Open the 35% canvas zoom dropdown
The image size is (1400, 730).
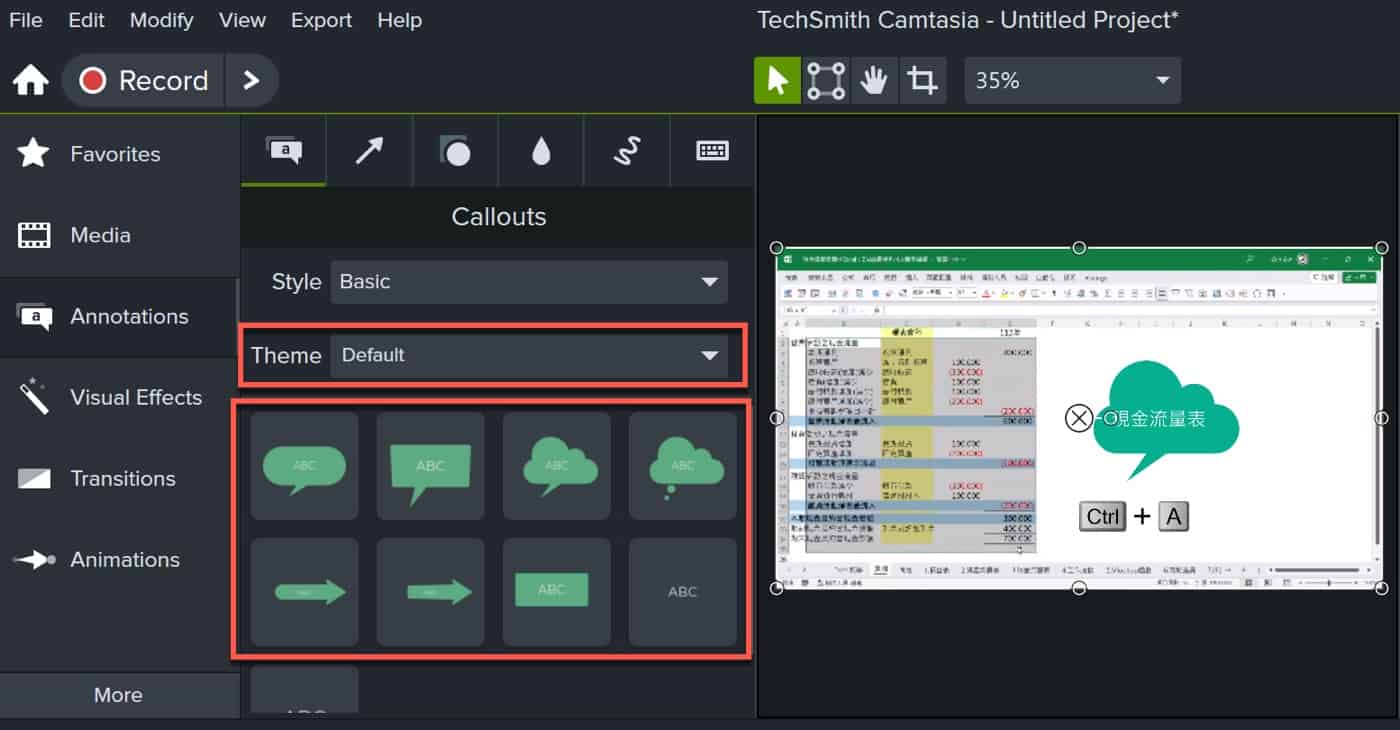point(1072,81)
